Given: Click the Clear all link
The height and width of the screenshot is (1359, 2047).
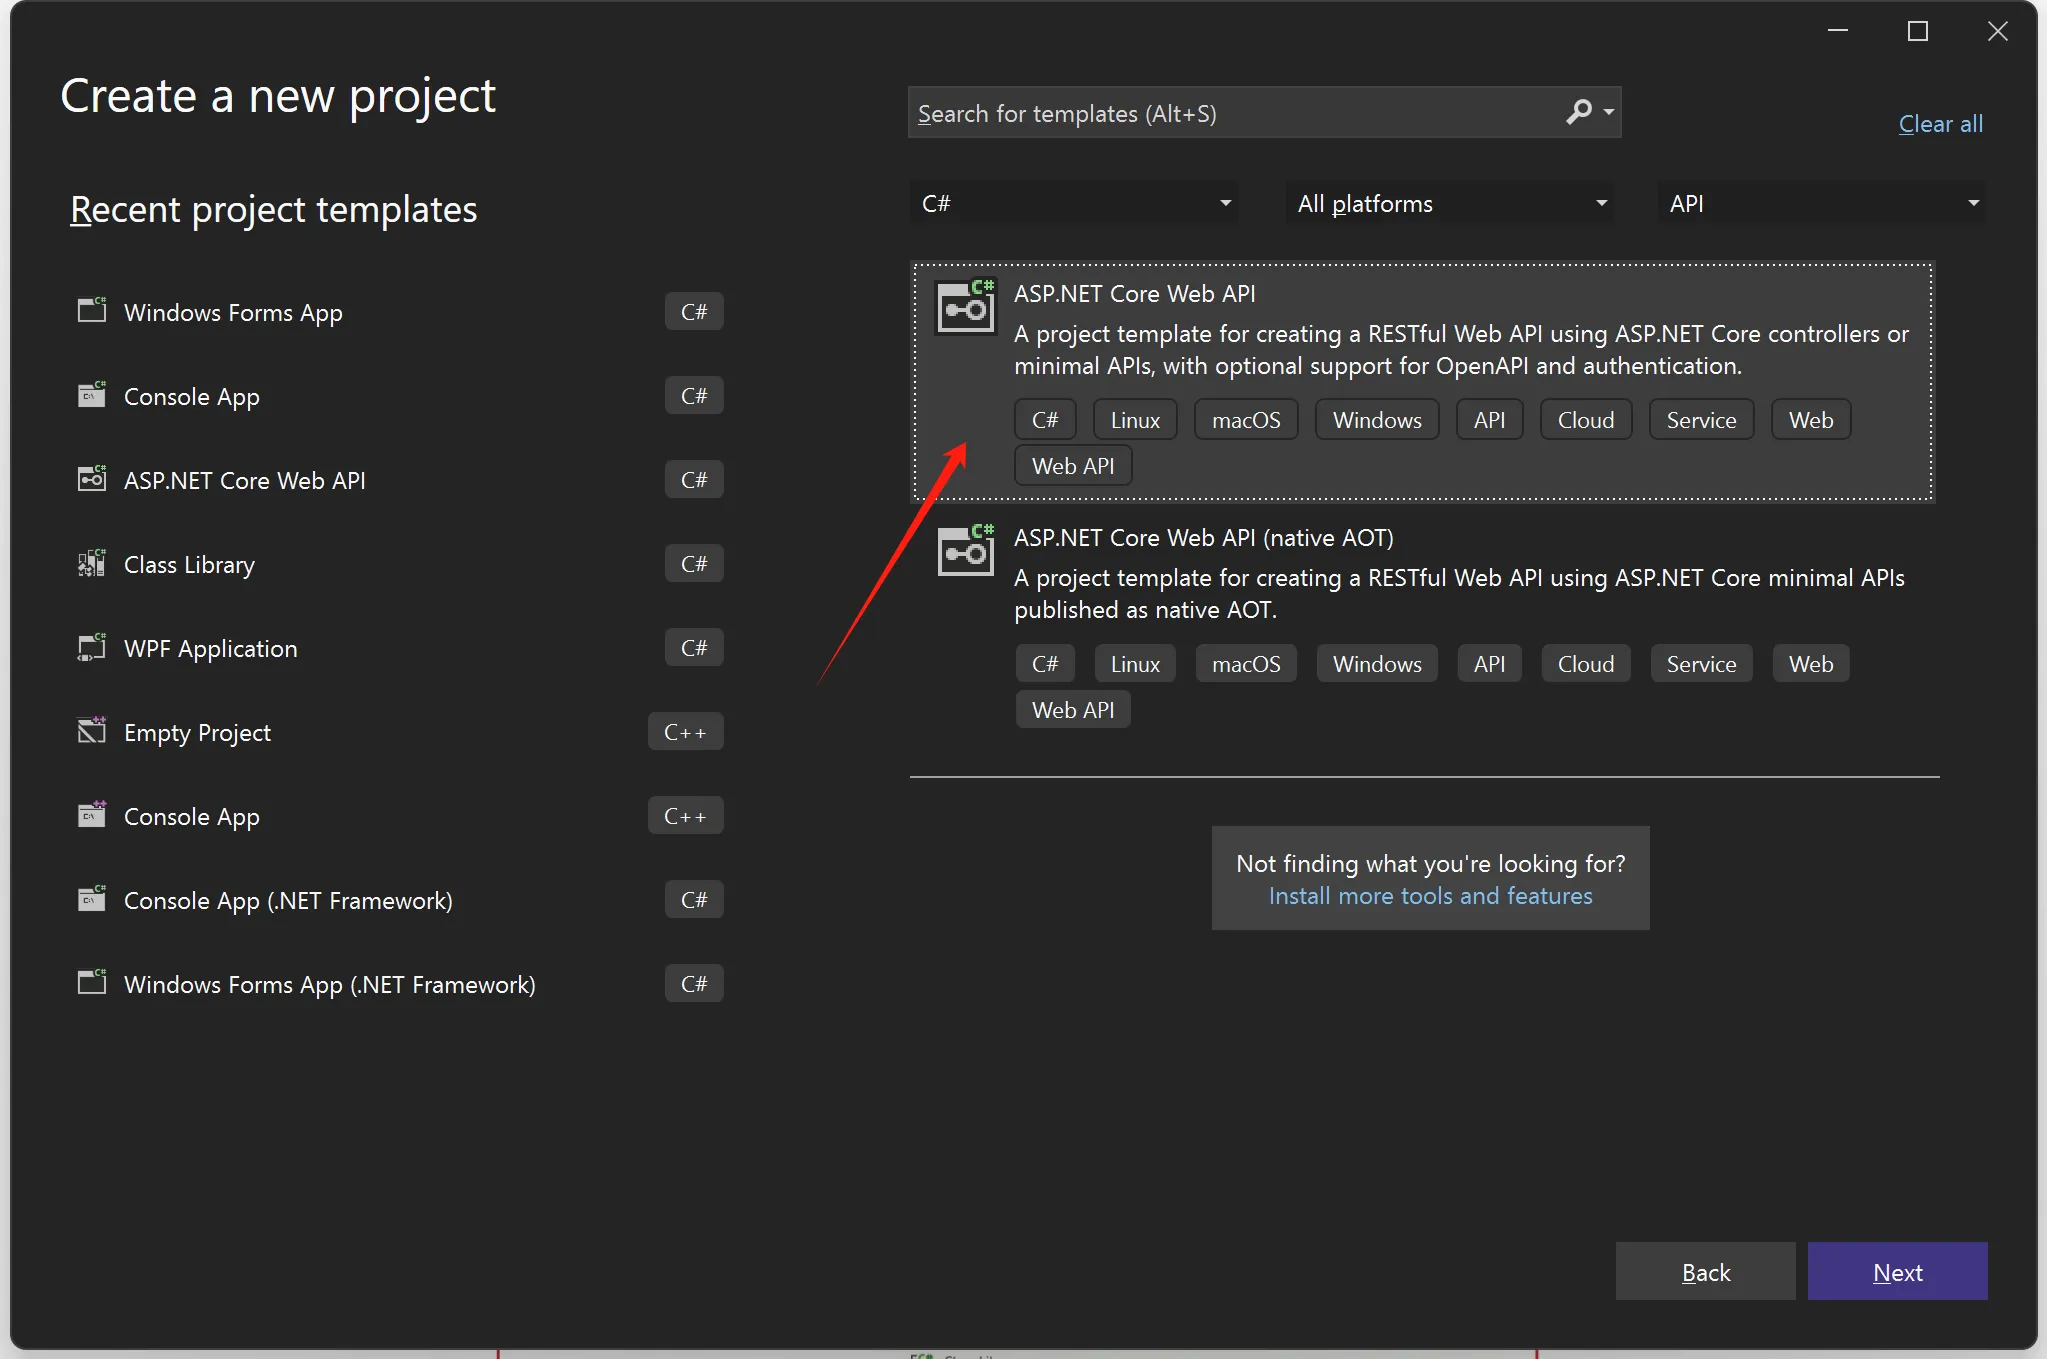Looking at the screenshot, I should pyautogui.click(x=1940, y=124).
